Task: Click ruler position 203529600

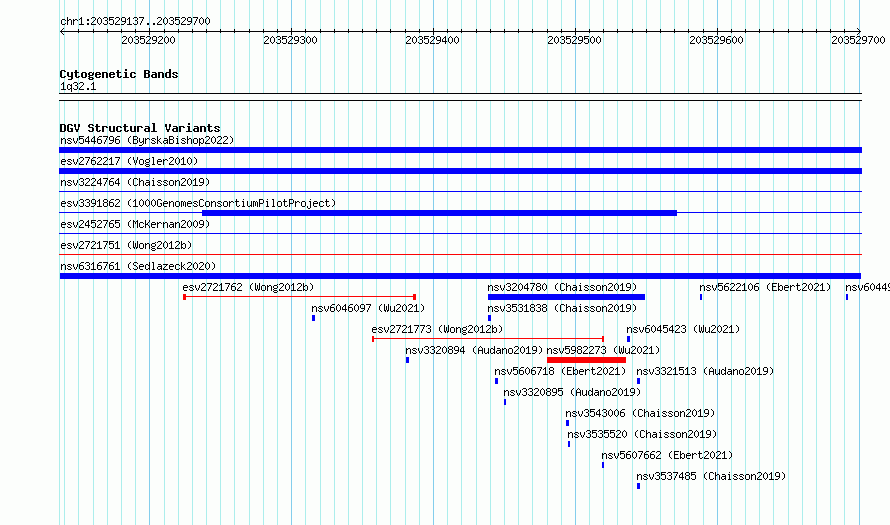Action: coord(716,40)
